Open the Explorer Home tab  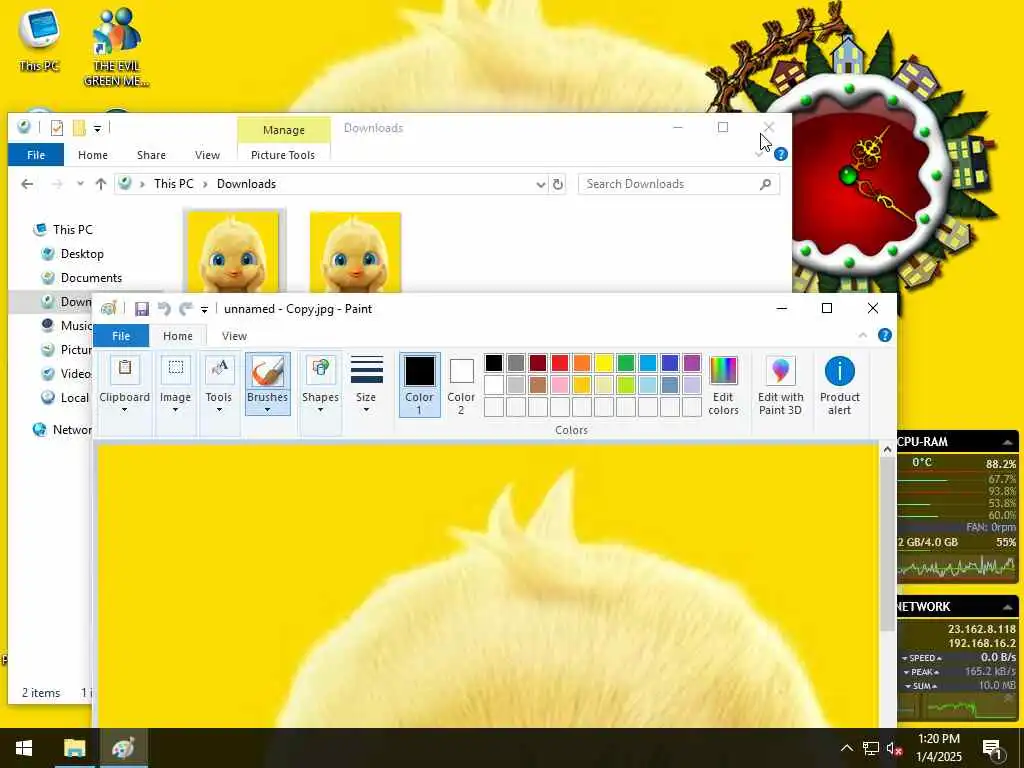pyautogui.click(x=93, y=155)
